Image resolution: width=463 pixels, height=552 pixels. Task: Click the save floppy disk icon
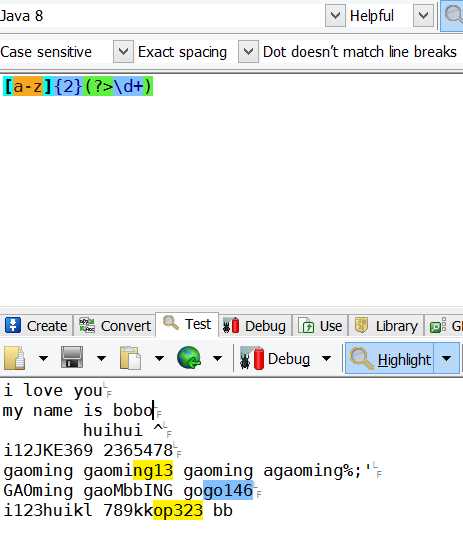tap(72, 357)
